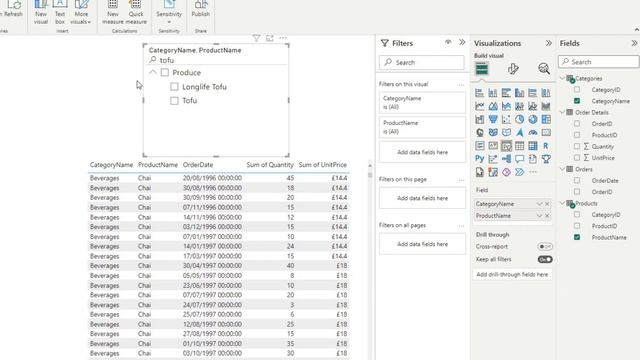The image size is (640, 360).
Task: Click the New visual button
Action: [41, 12]
